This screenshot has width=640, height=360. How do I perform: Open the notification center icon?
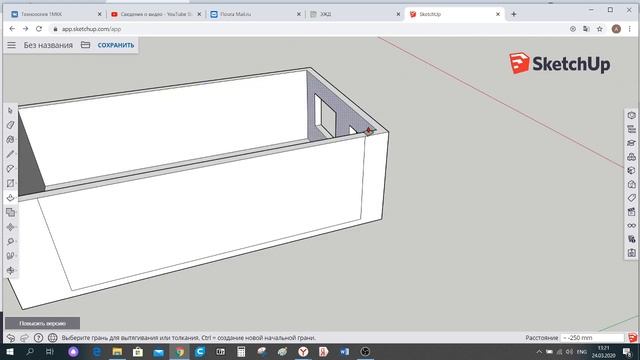pyautogui.click(x=627, y=351)
